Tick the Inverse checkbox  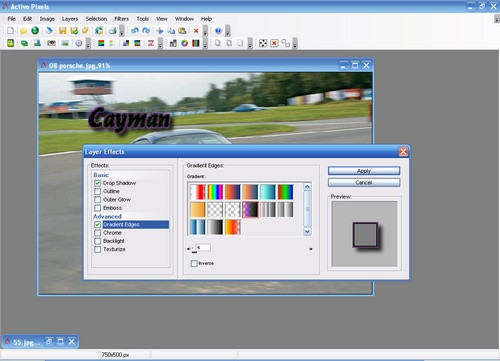tap(194, 263)
